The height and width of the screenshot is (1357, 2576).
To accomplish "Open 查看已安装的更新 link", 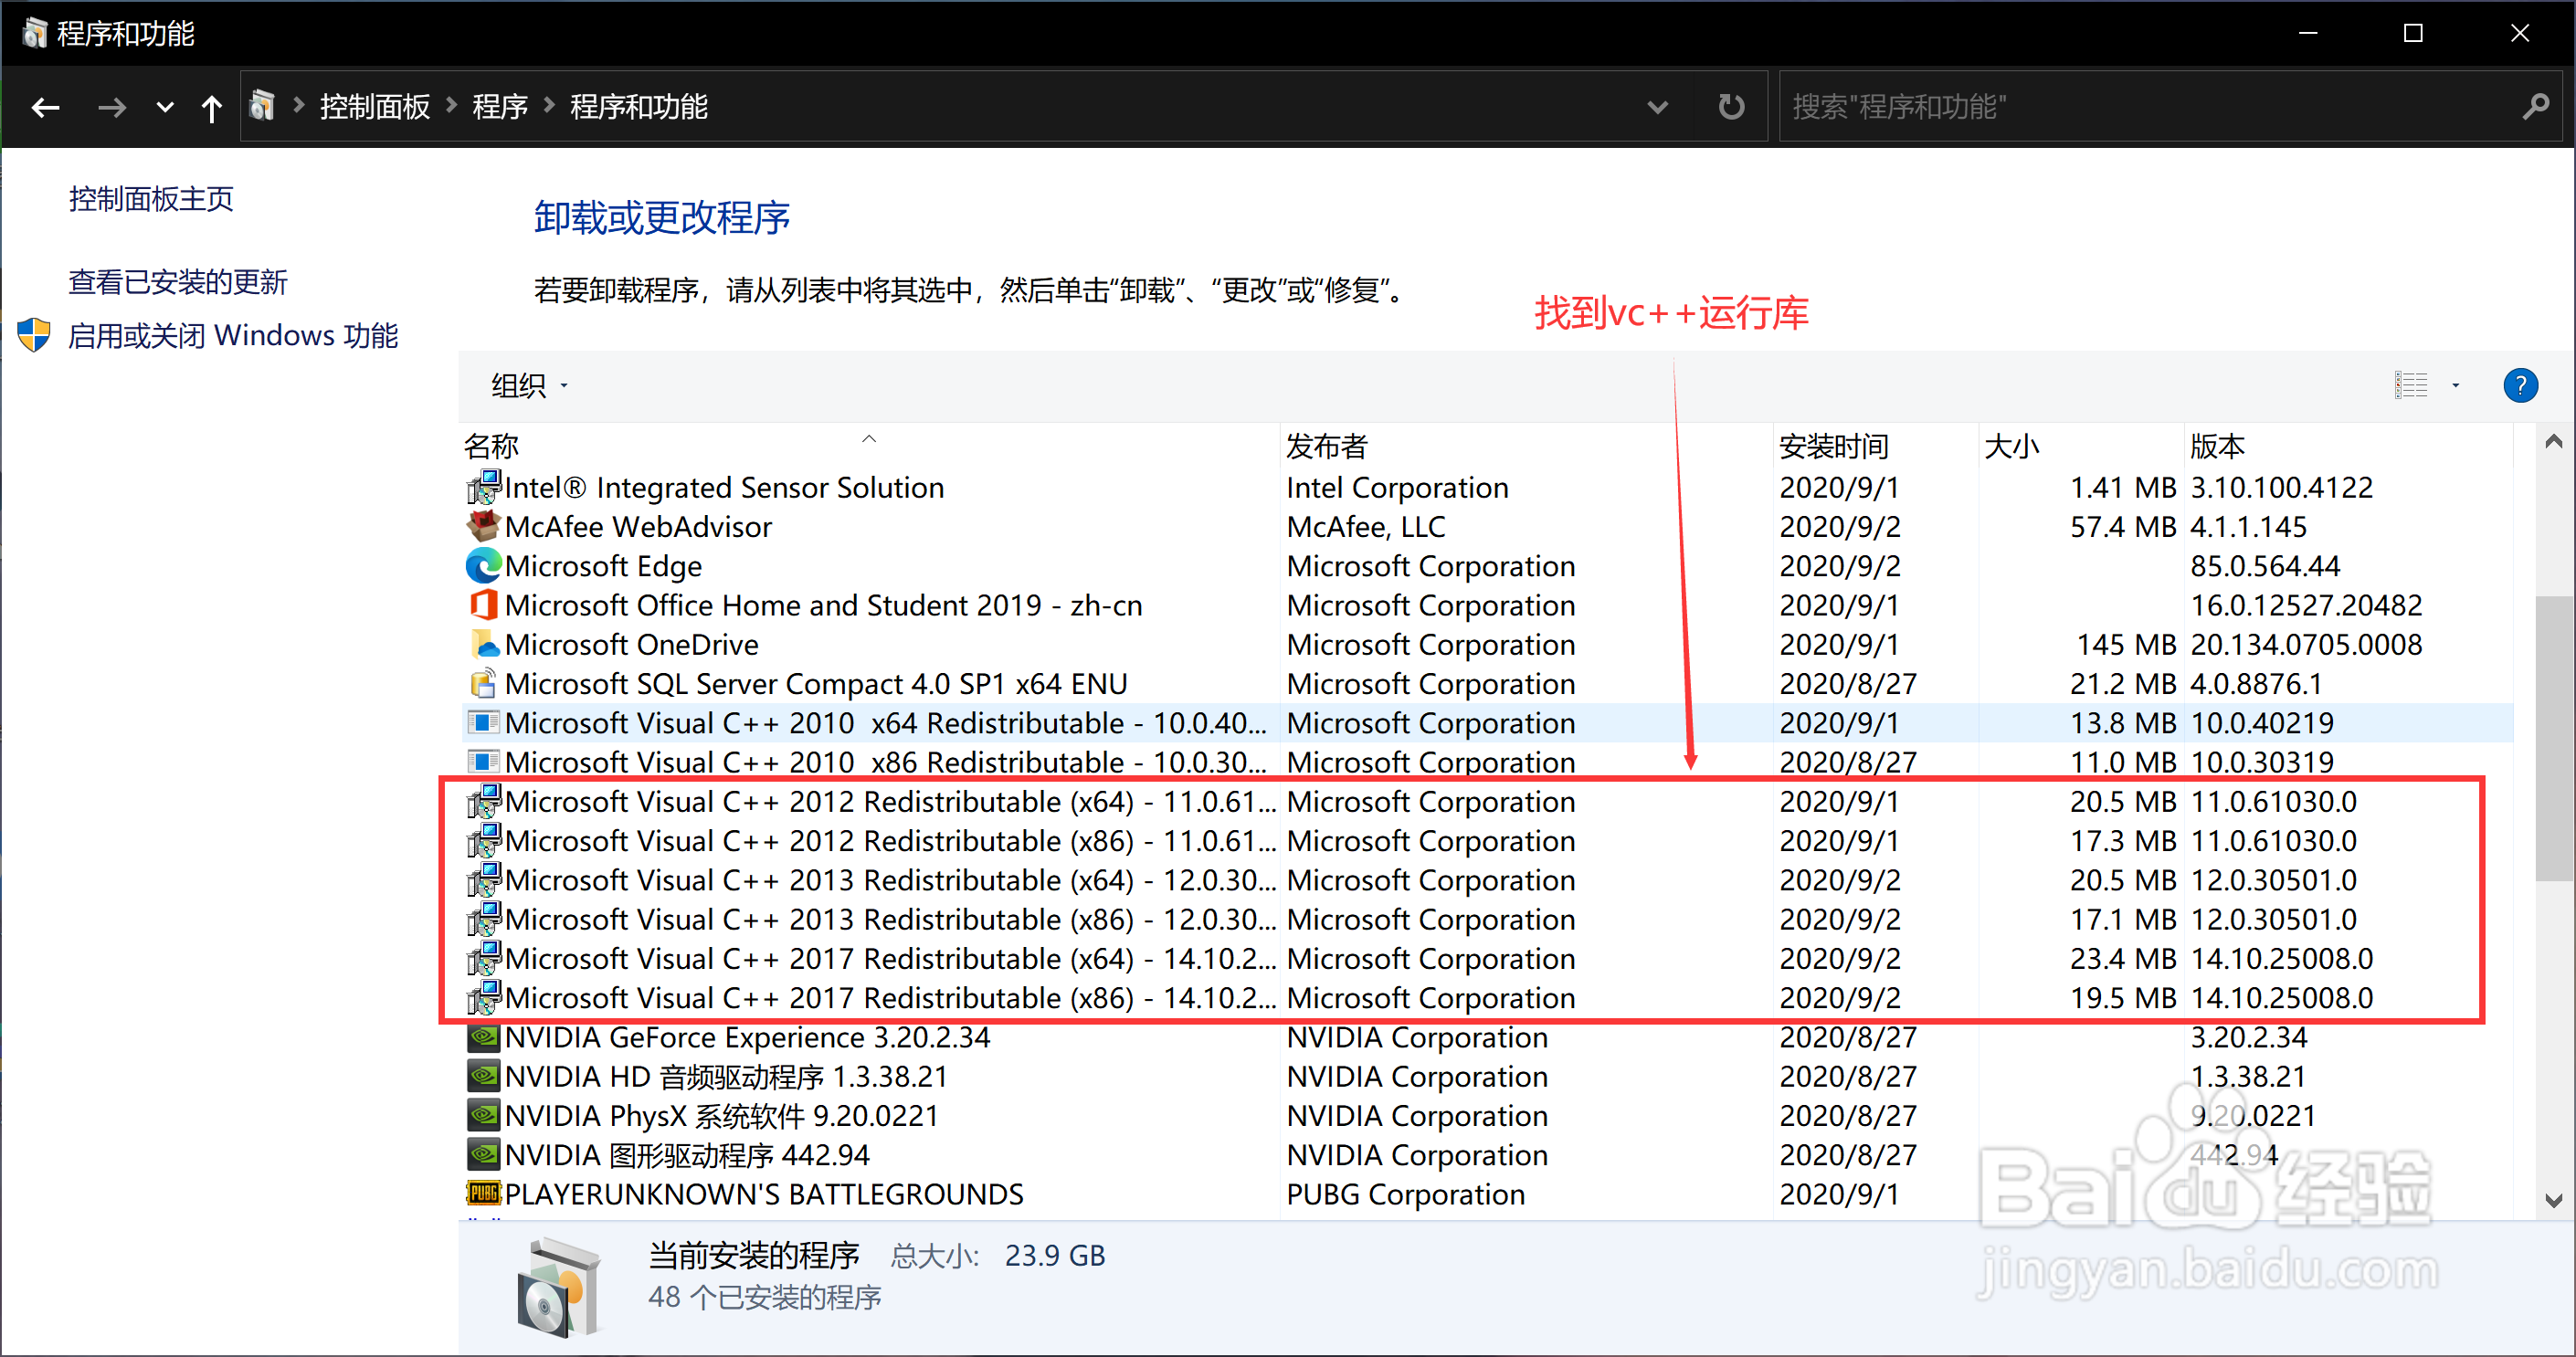I will 177,281.
